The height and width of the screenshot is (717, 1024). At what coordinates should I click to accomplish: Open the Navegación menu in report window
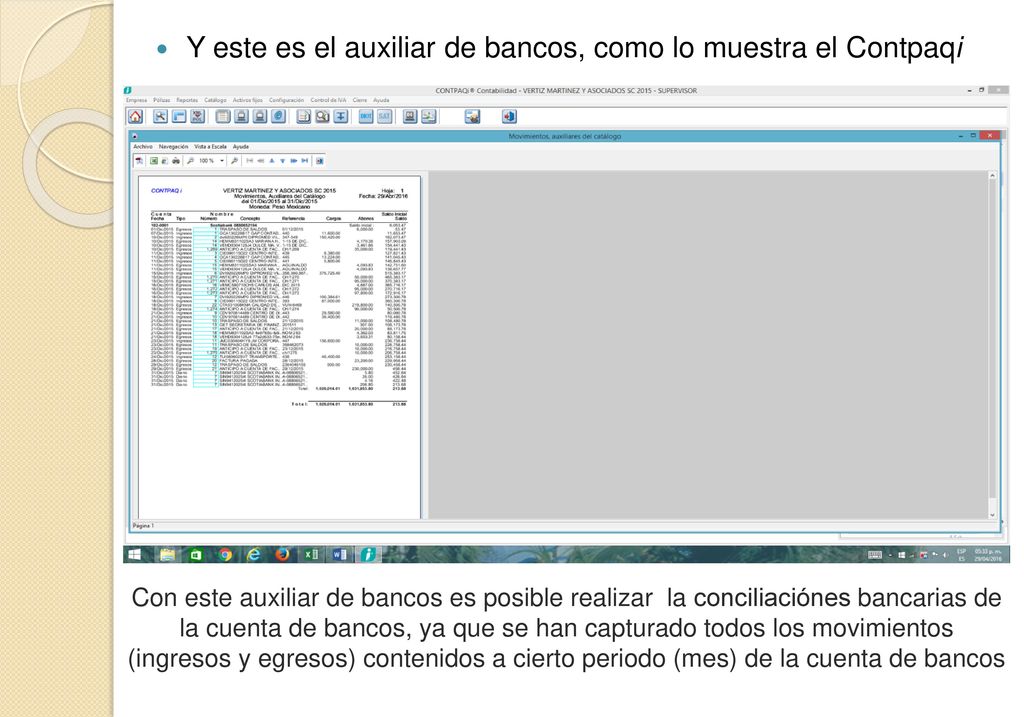(173, 146)
